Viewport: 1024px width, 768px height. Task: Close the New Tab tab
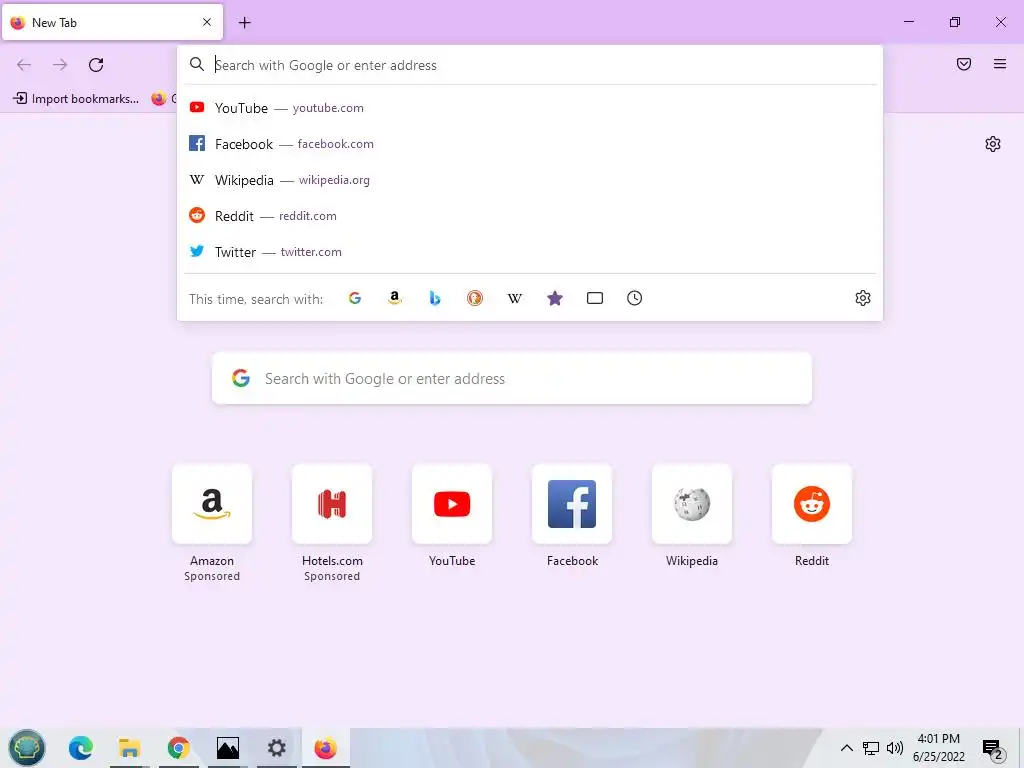207,22
